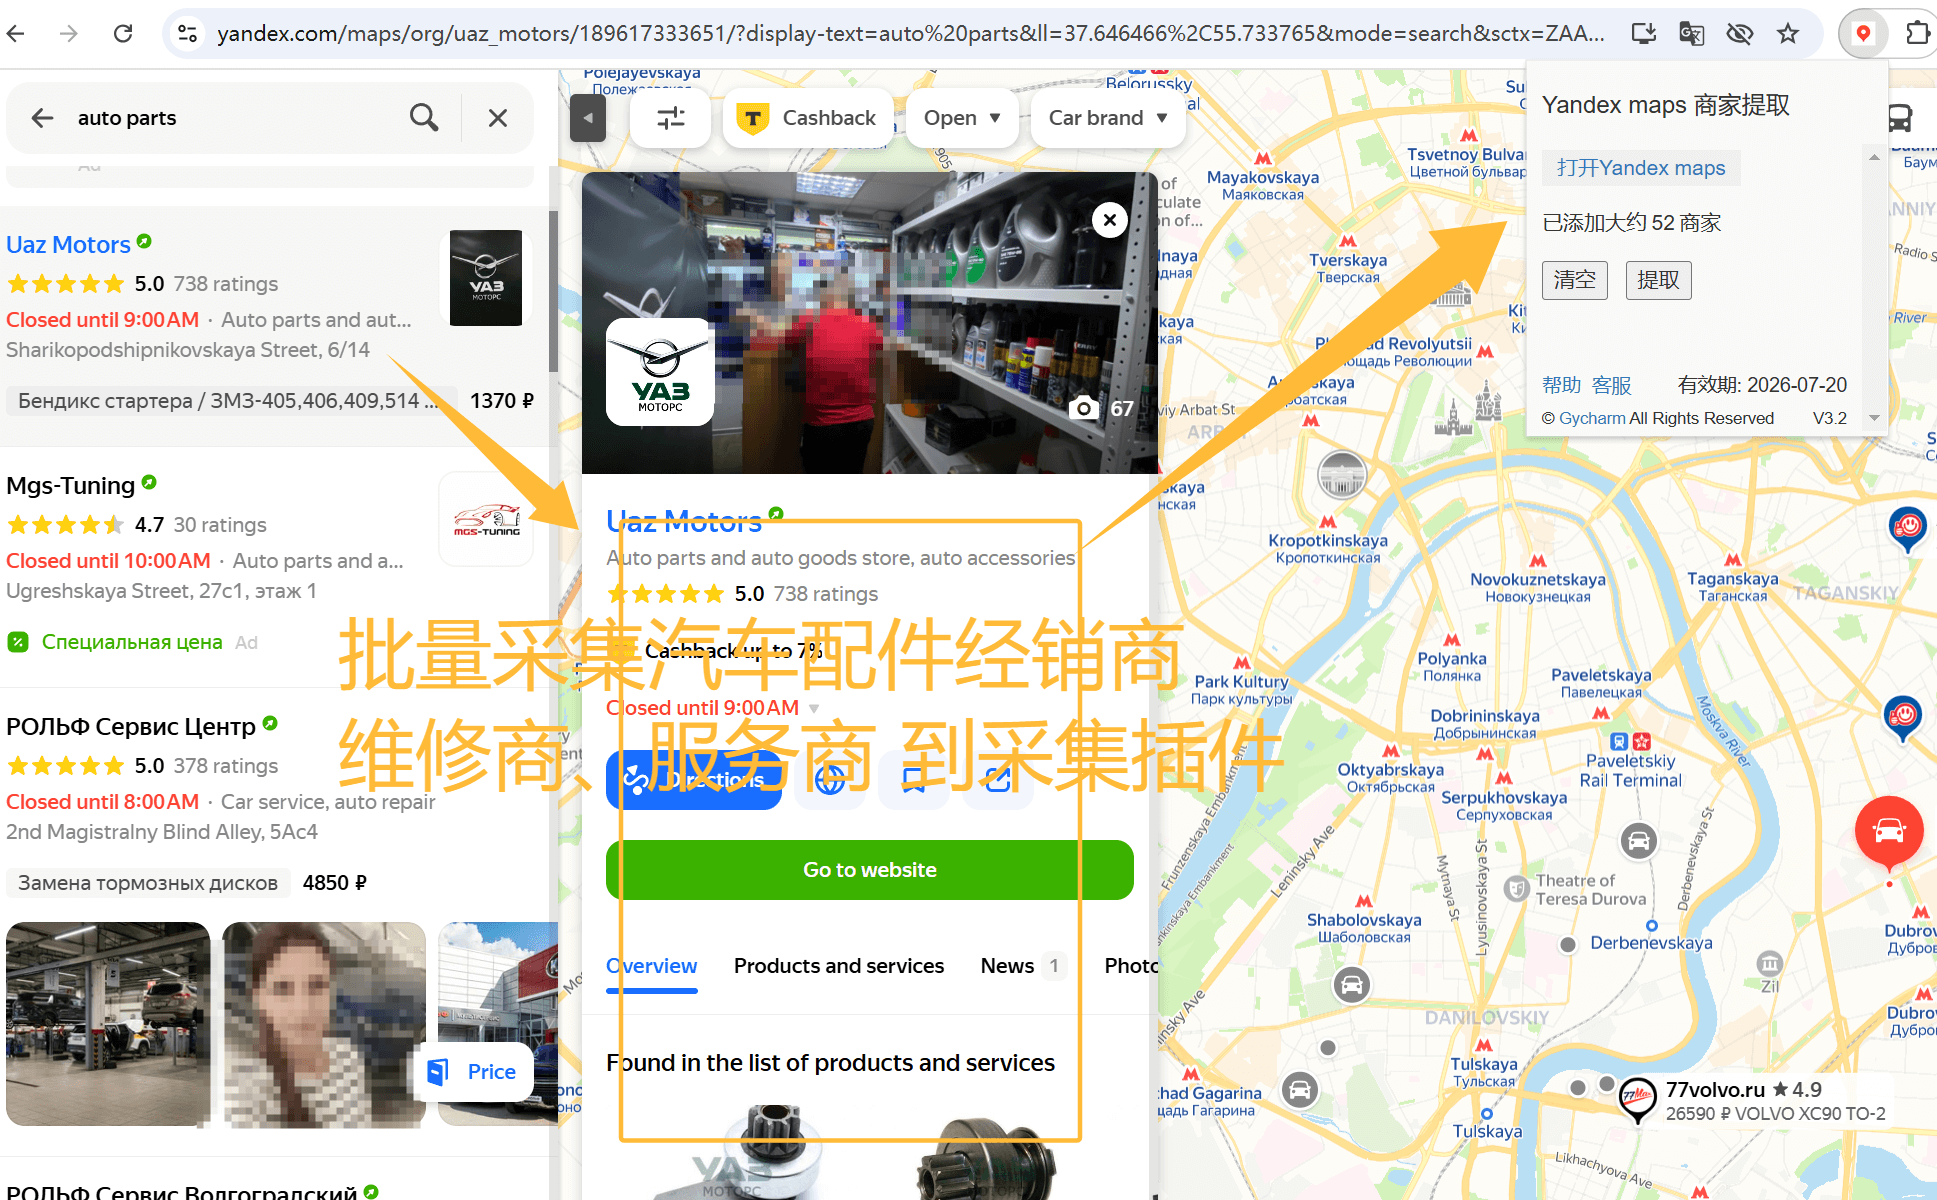Click the globe website icon on card
This screenshot has width=1937, height=1200.
(830, 780)
